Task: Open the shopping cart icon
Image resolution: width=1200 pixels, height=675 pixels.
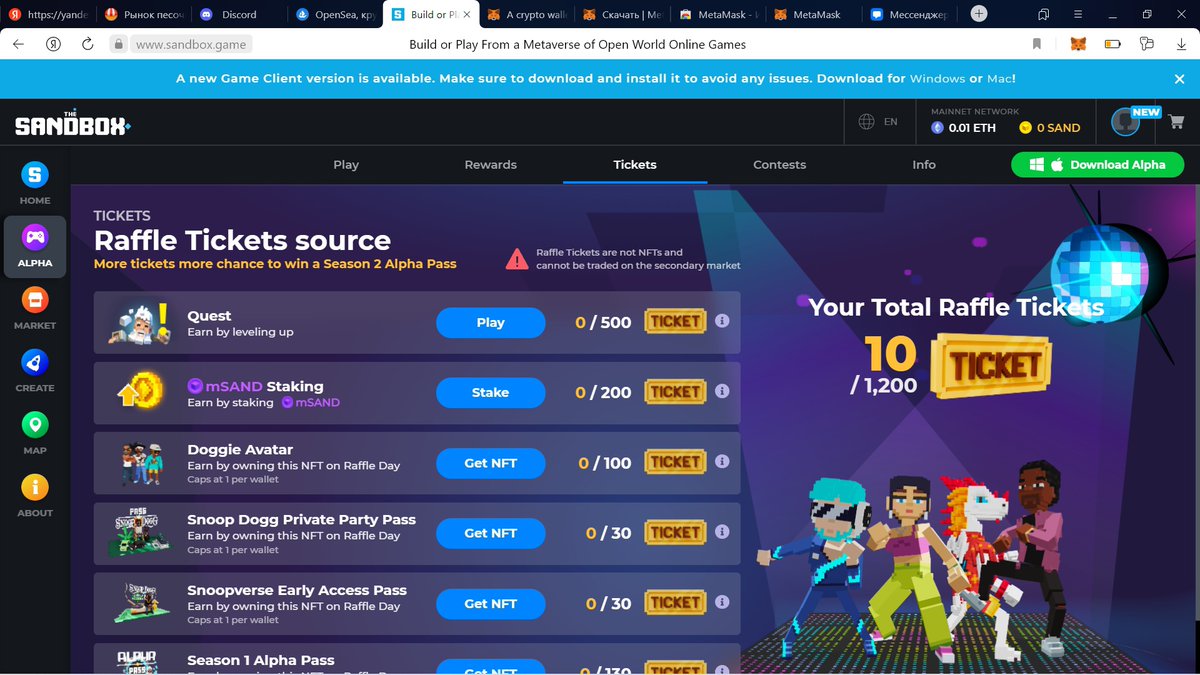Action: [1175, 122]
